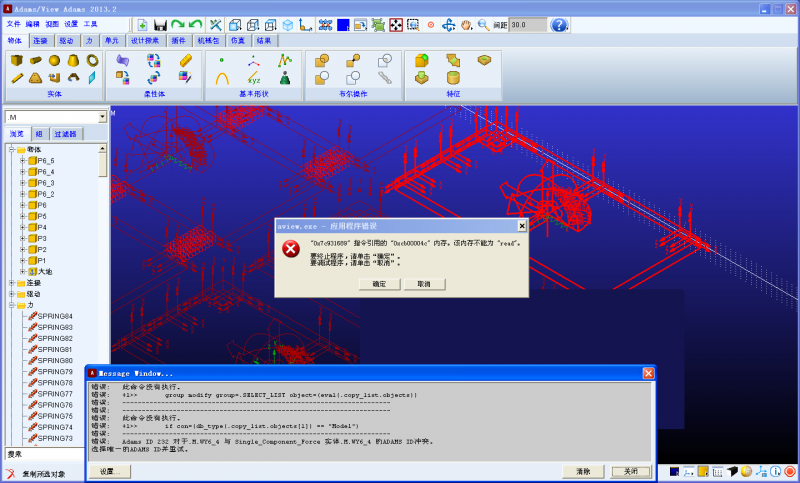Open the 工具 menu

point(90,24)
